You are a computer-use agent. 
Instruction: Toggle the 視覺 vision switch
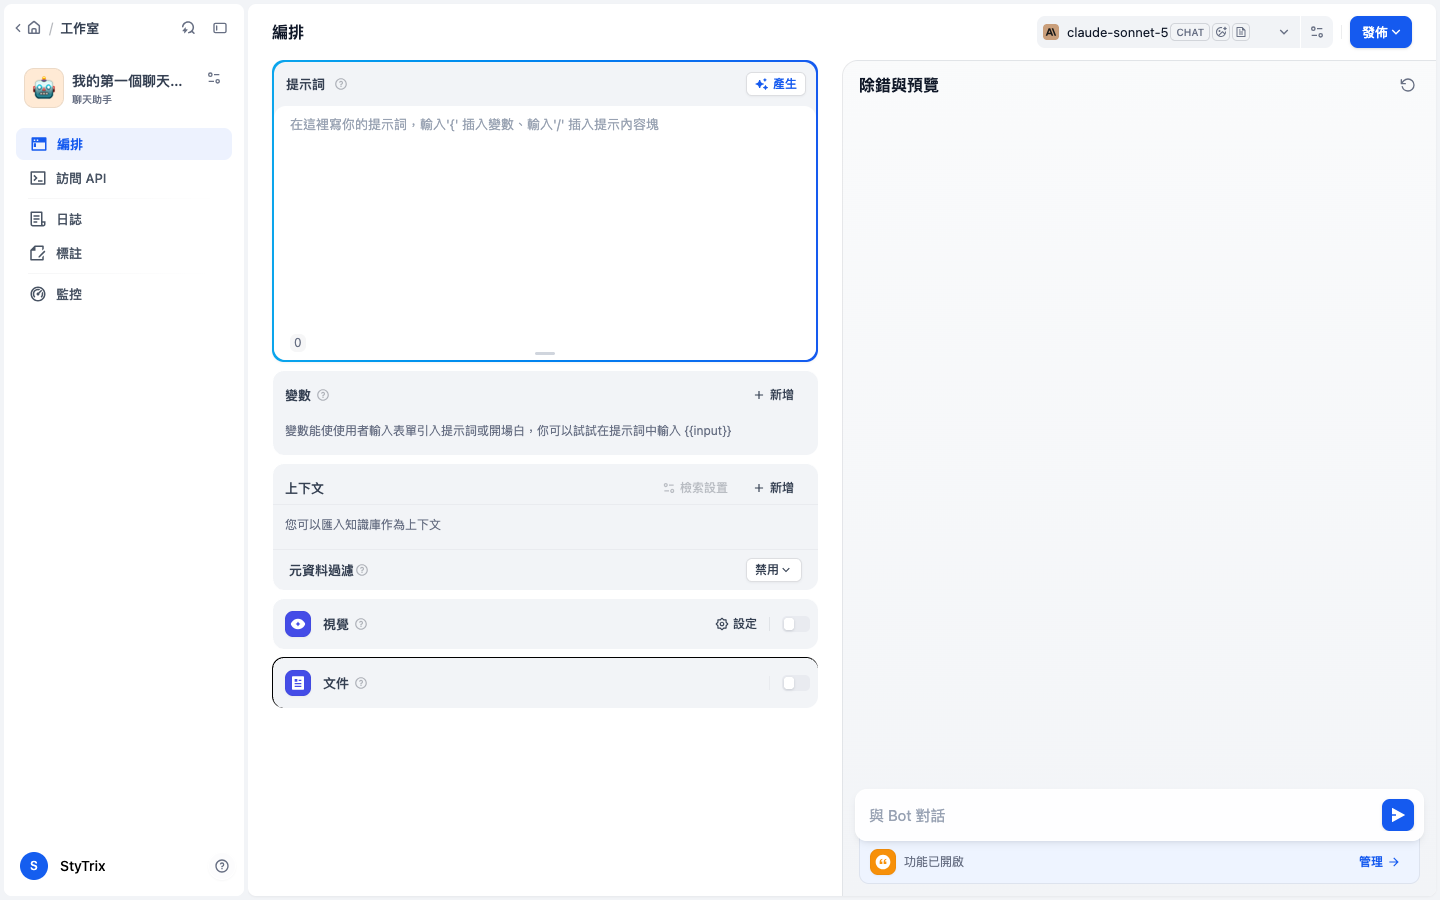click(796, 624)
